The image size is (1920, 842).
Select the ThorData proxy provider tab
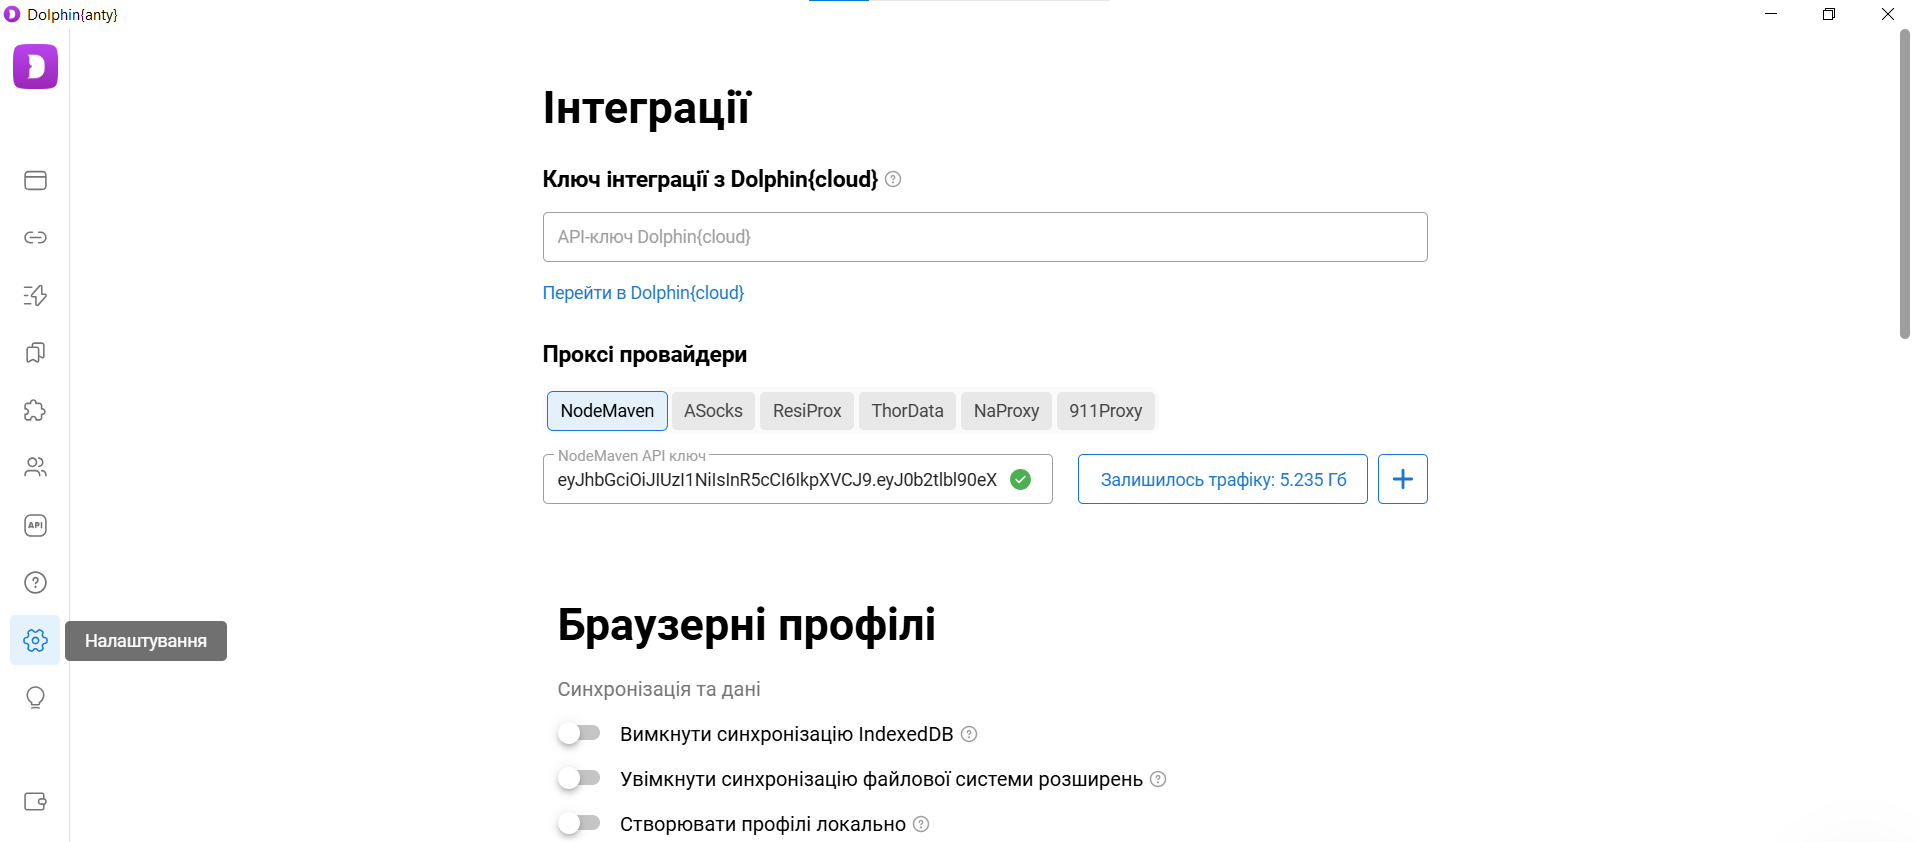point(907,411)
